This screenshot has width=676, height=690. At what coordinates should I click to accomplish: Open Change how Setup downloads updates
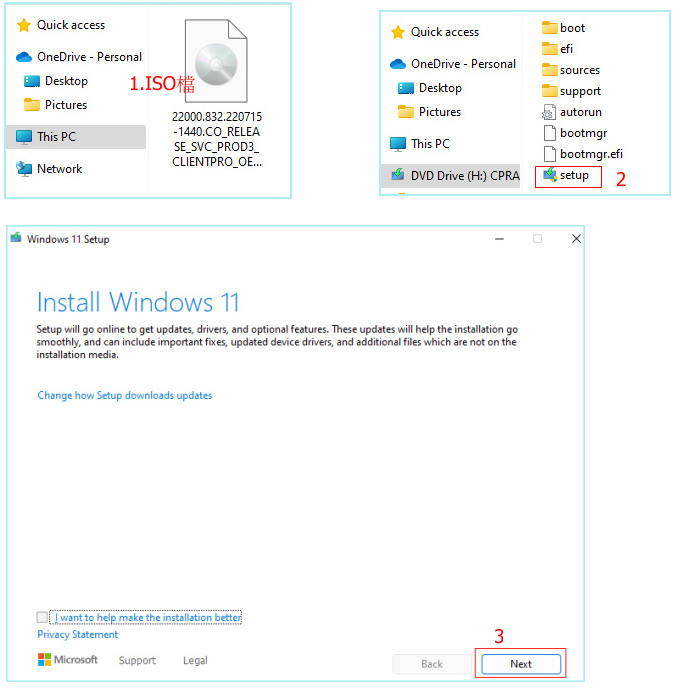[x=125, y=395]
